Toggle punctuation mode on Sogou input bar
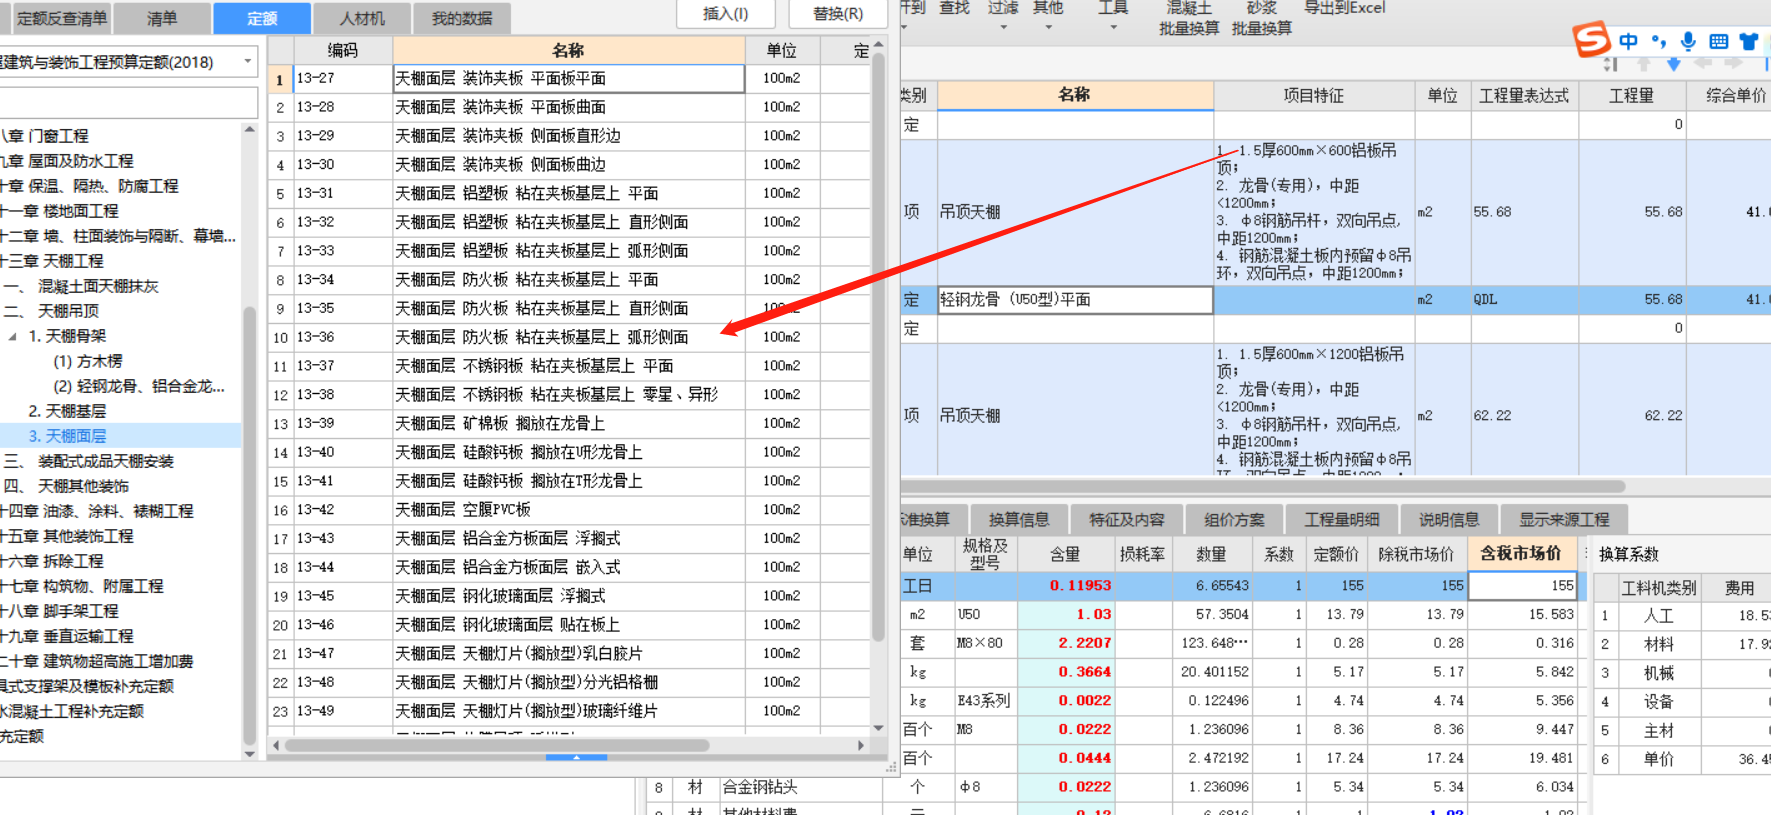This screenshot has height=815, width=1771. pos(1659,41)
